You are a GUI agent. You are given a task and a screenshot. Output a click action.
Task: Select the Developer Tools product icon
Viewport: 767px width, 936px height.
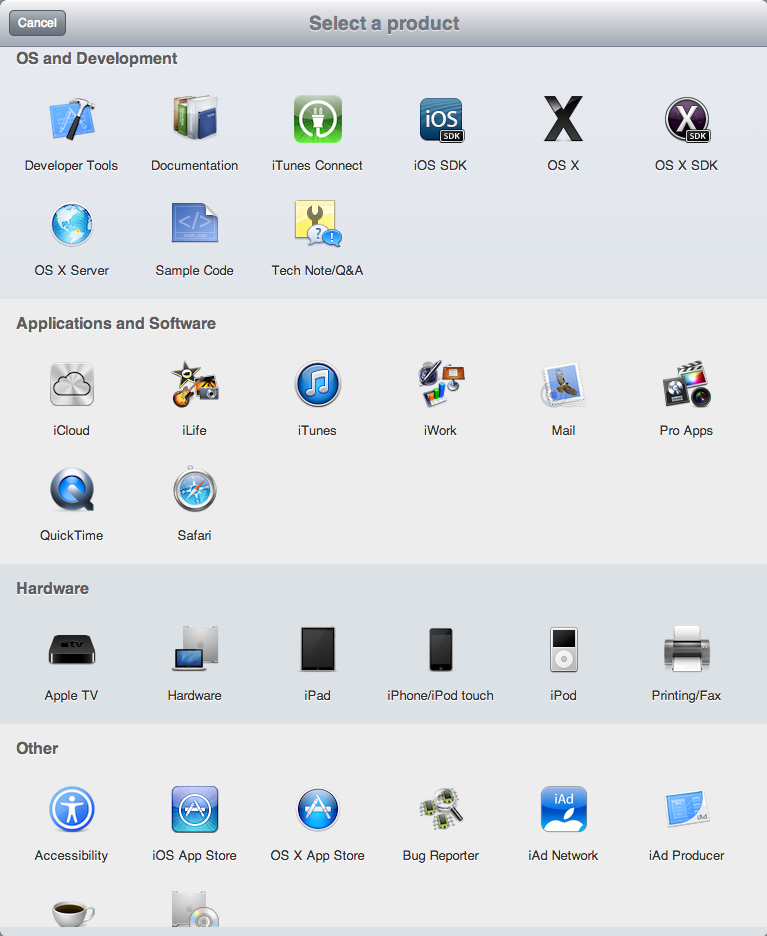click(x=72, y=119)
